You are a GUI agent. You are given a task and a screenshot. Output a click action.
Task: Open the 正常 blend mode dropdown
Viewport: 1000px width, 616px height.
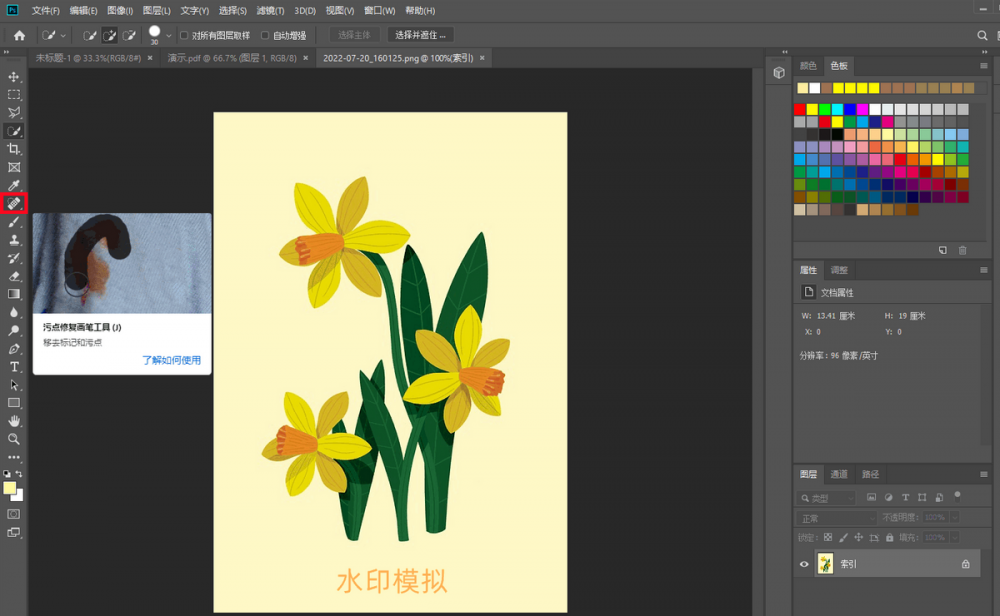tap(836, 518)
